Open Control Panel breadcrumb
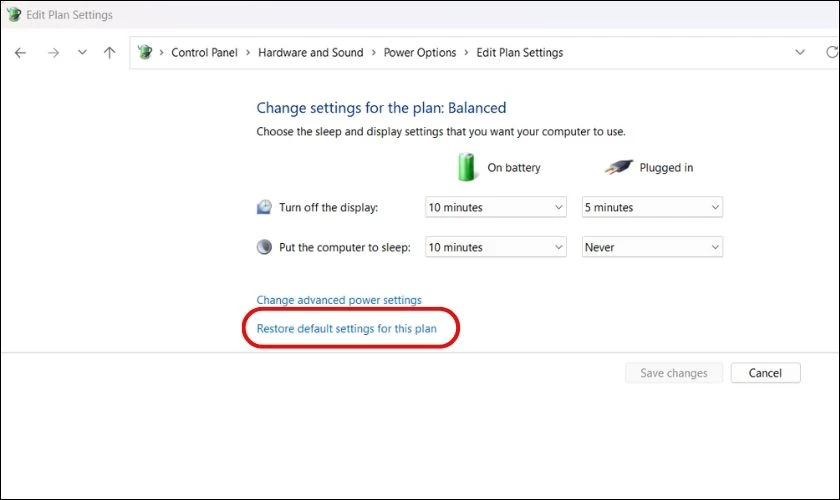840x500 pixels. coord(204,53)
